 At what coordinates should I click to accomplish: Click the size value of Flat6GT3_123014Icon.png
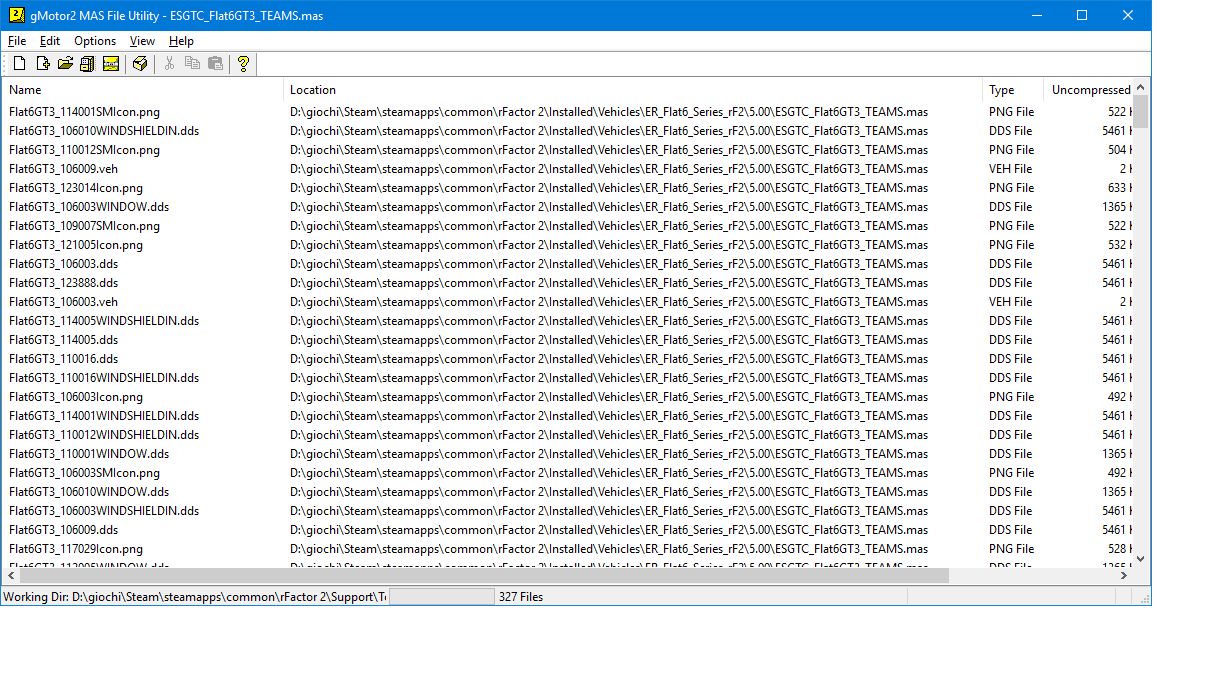coord(1120,188)
